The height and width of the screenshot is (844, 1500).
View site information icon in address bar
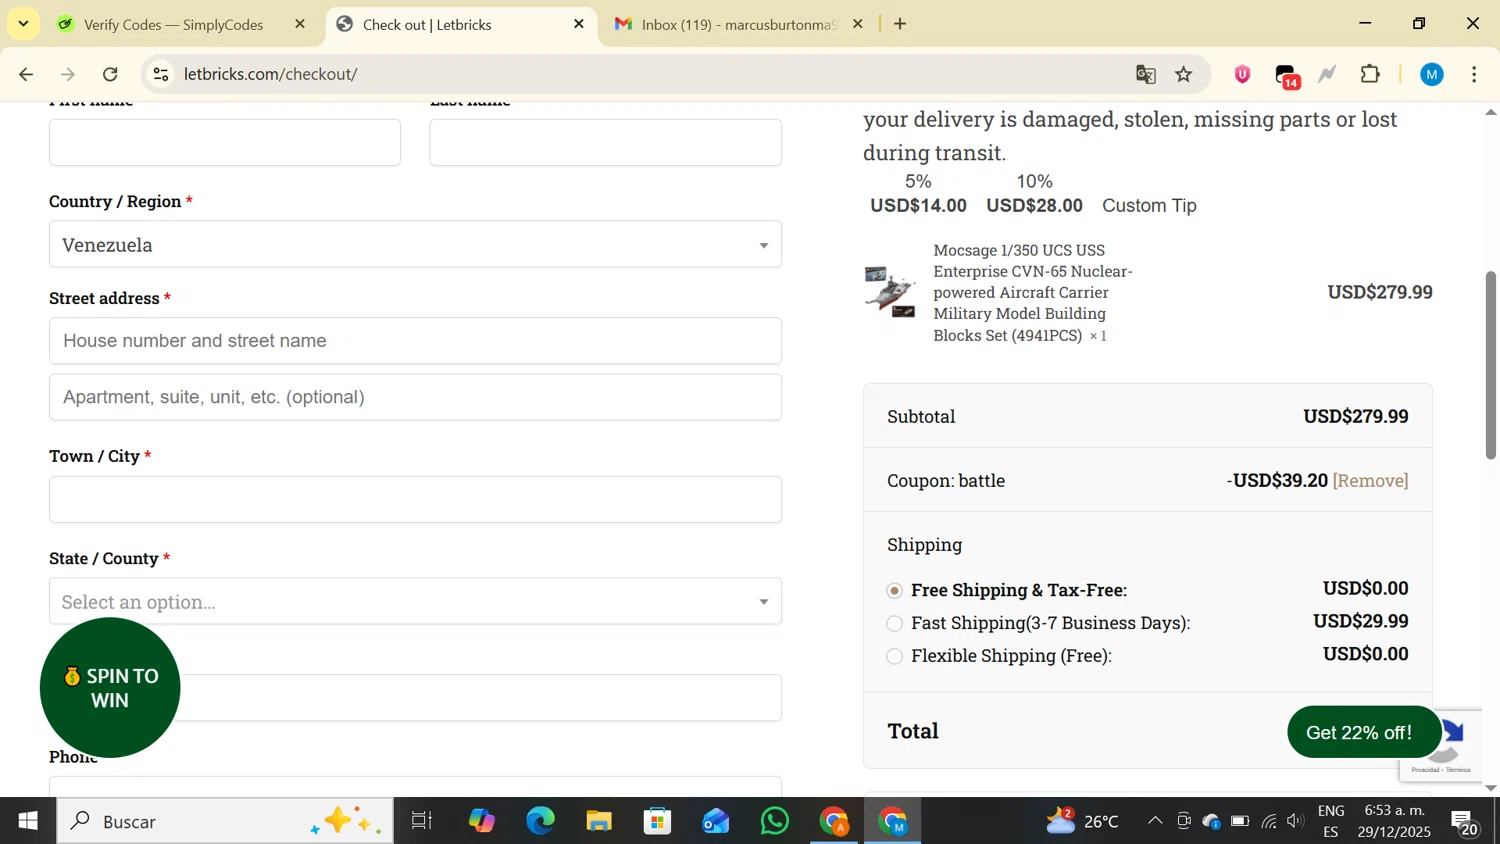(161, 74)
